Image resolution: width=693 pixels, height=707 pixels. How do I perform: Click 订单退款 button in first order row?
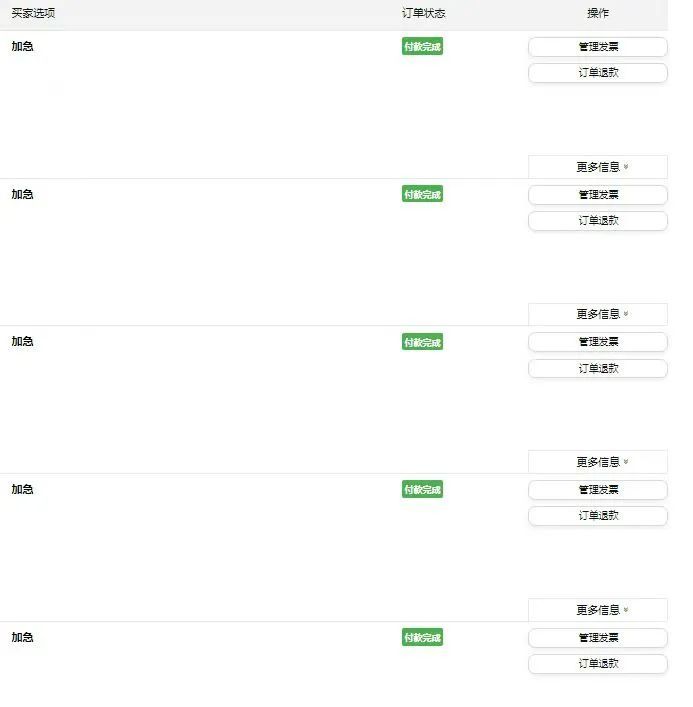pyautogui.click(x=597, y=73)
